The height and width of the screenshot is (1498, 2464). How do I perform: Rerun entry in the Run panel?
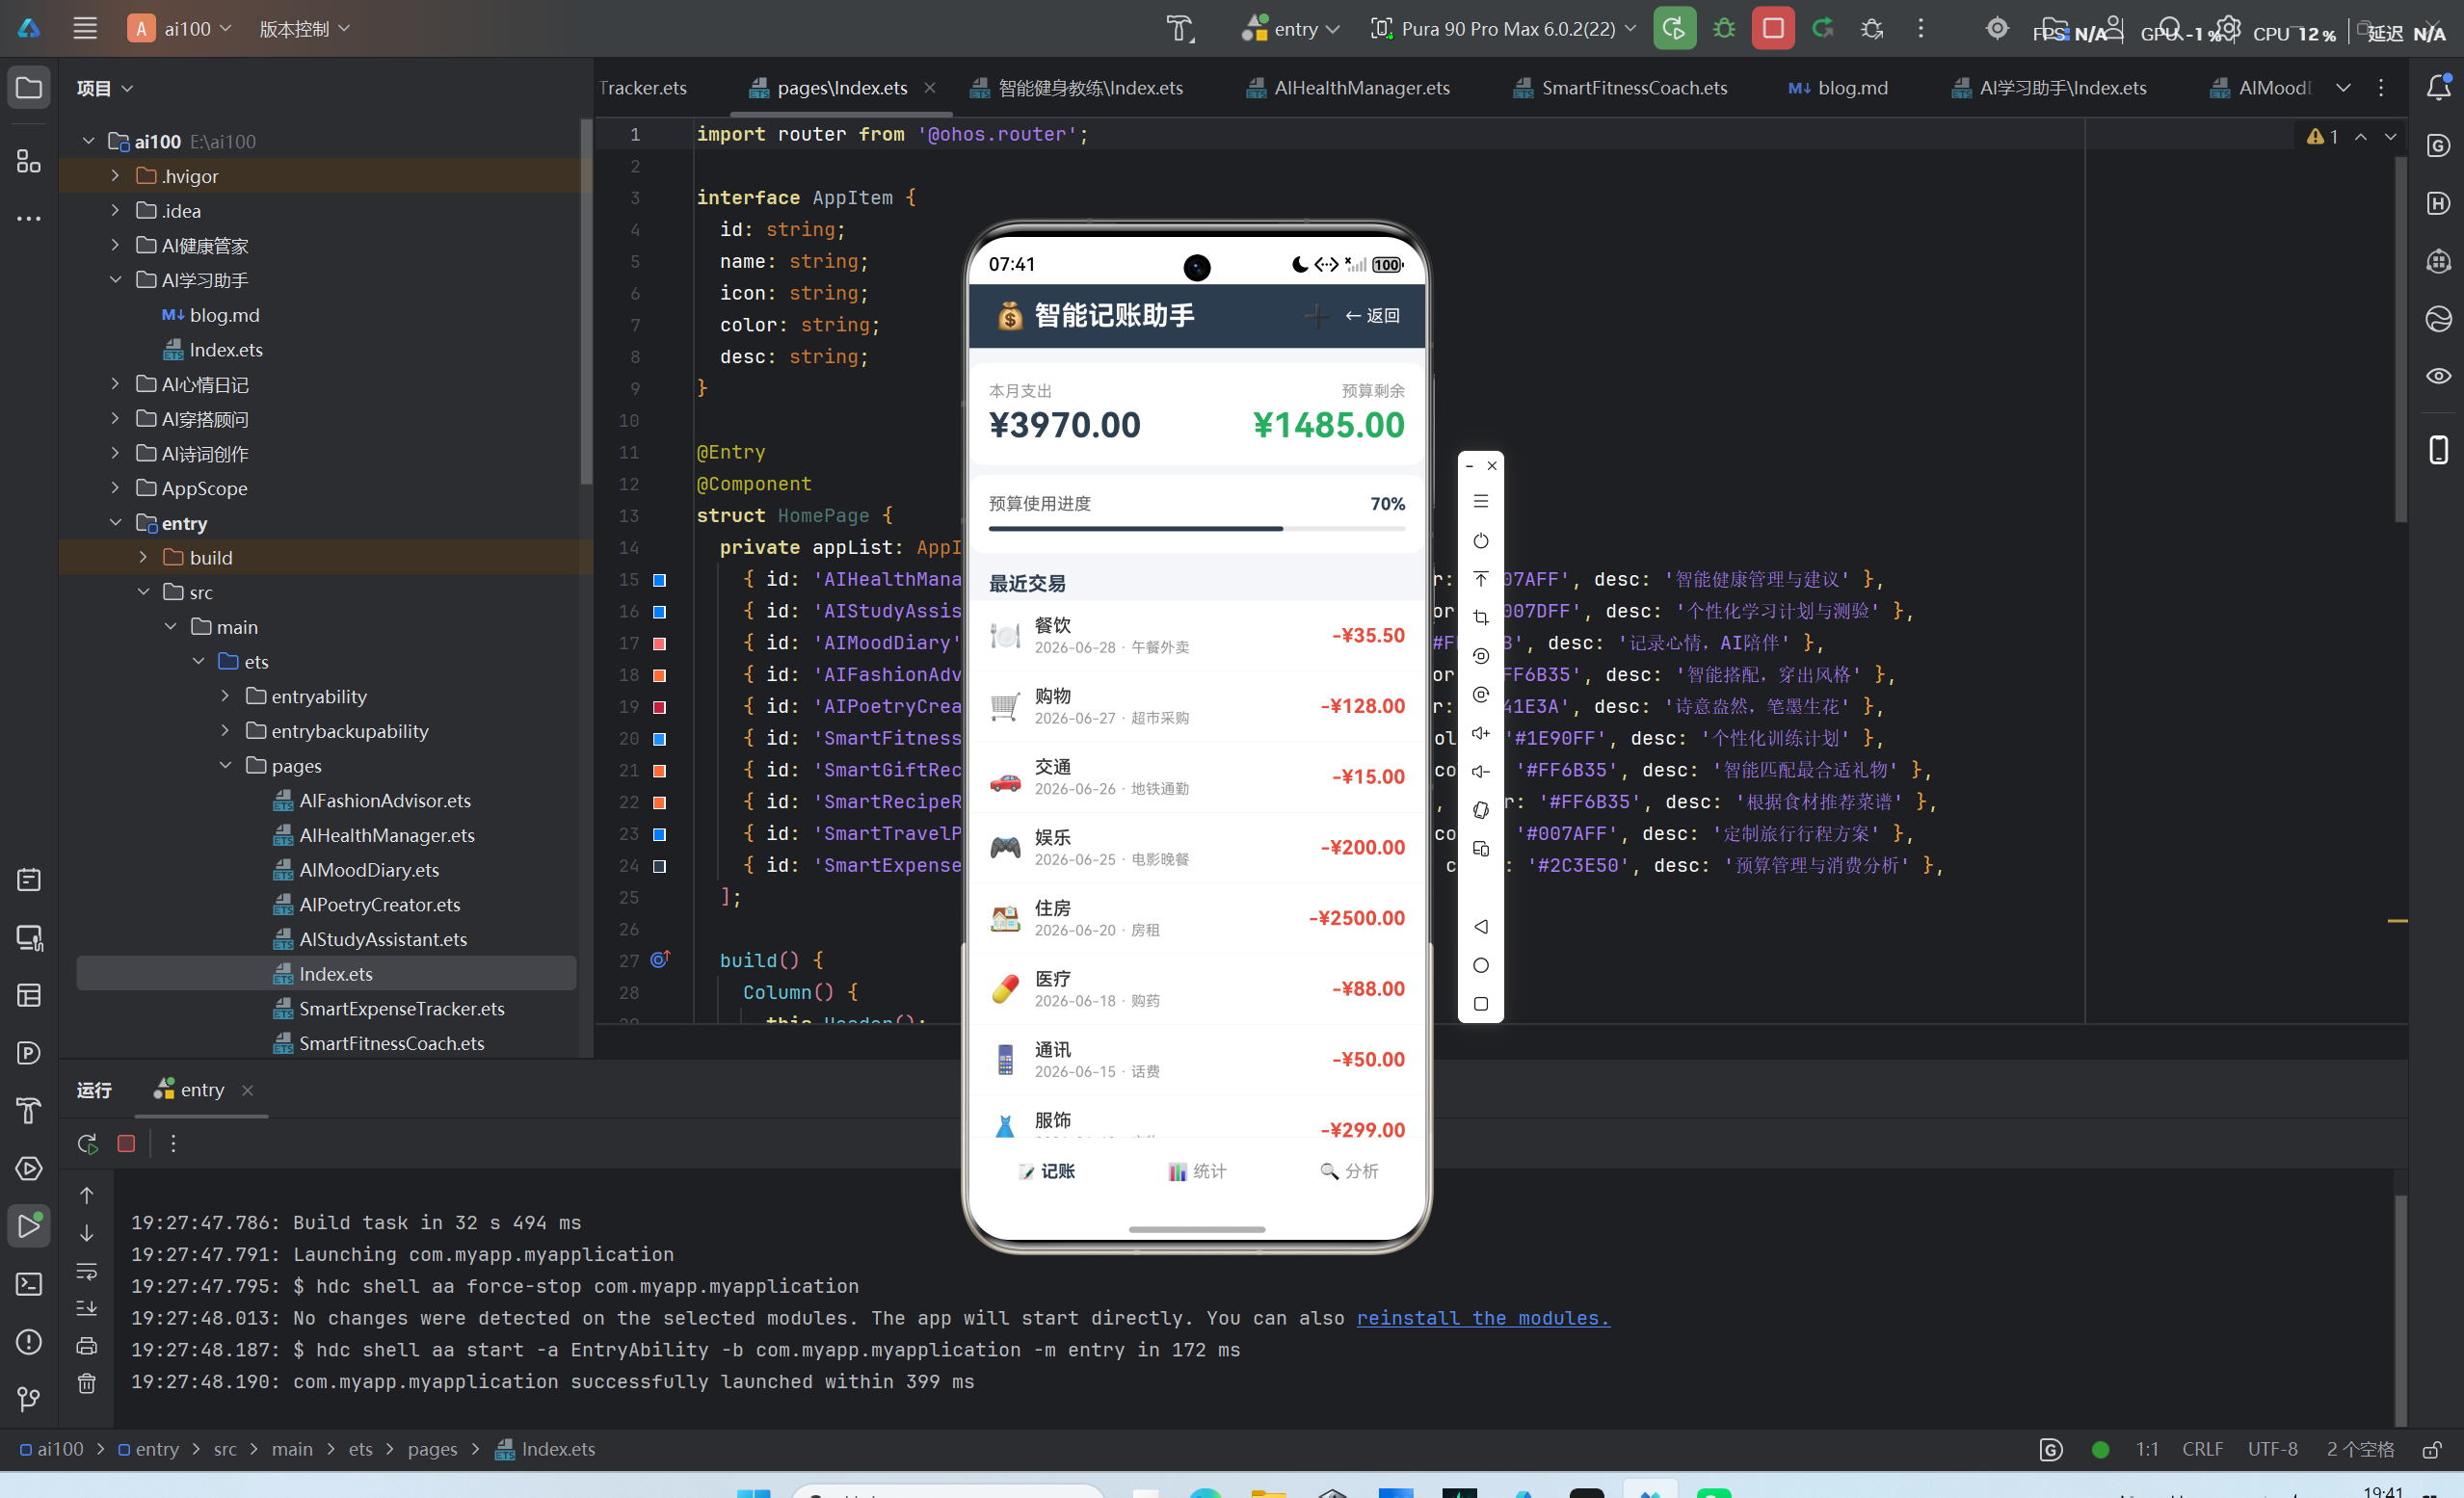click(88, 1143)
